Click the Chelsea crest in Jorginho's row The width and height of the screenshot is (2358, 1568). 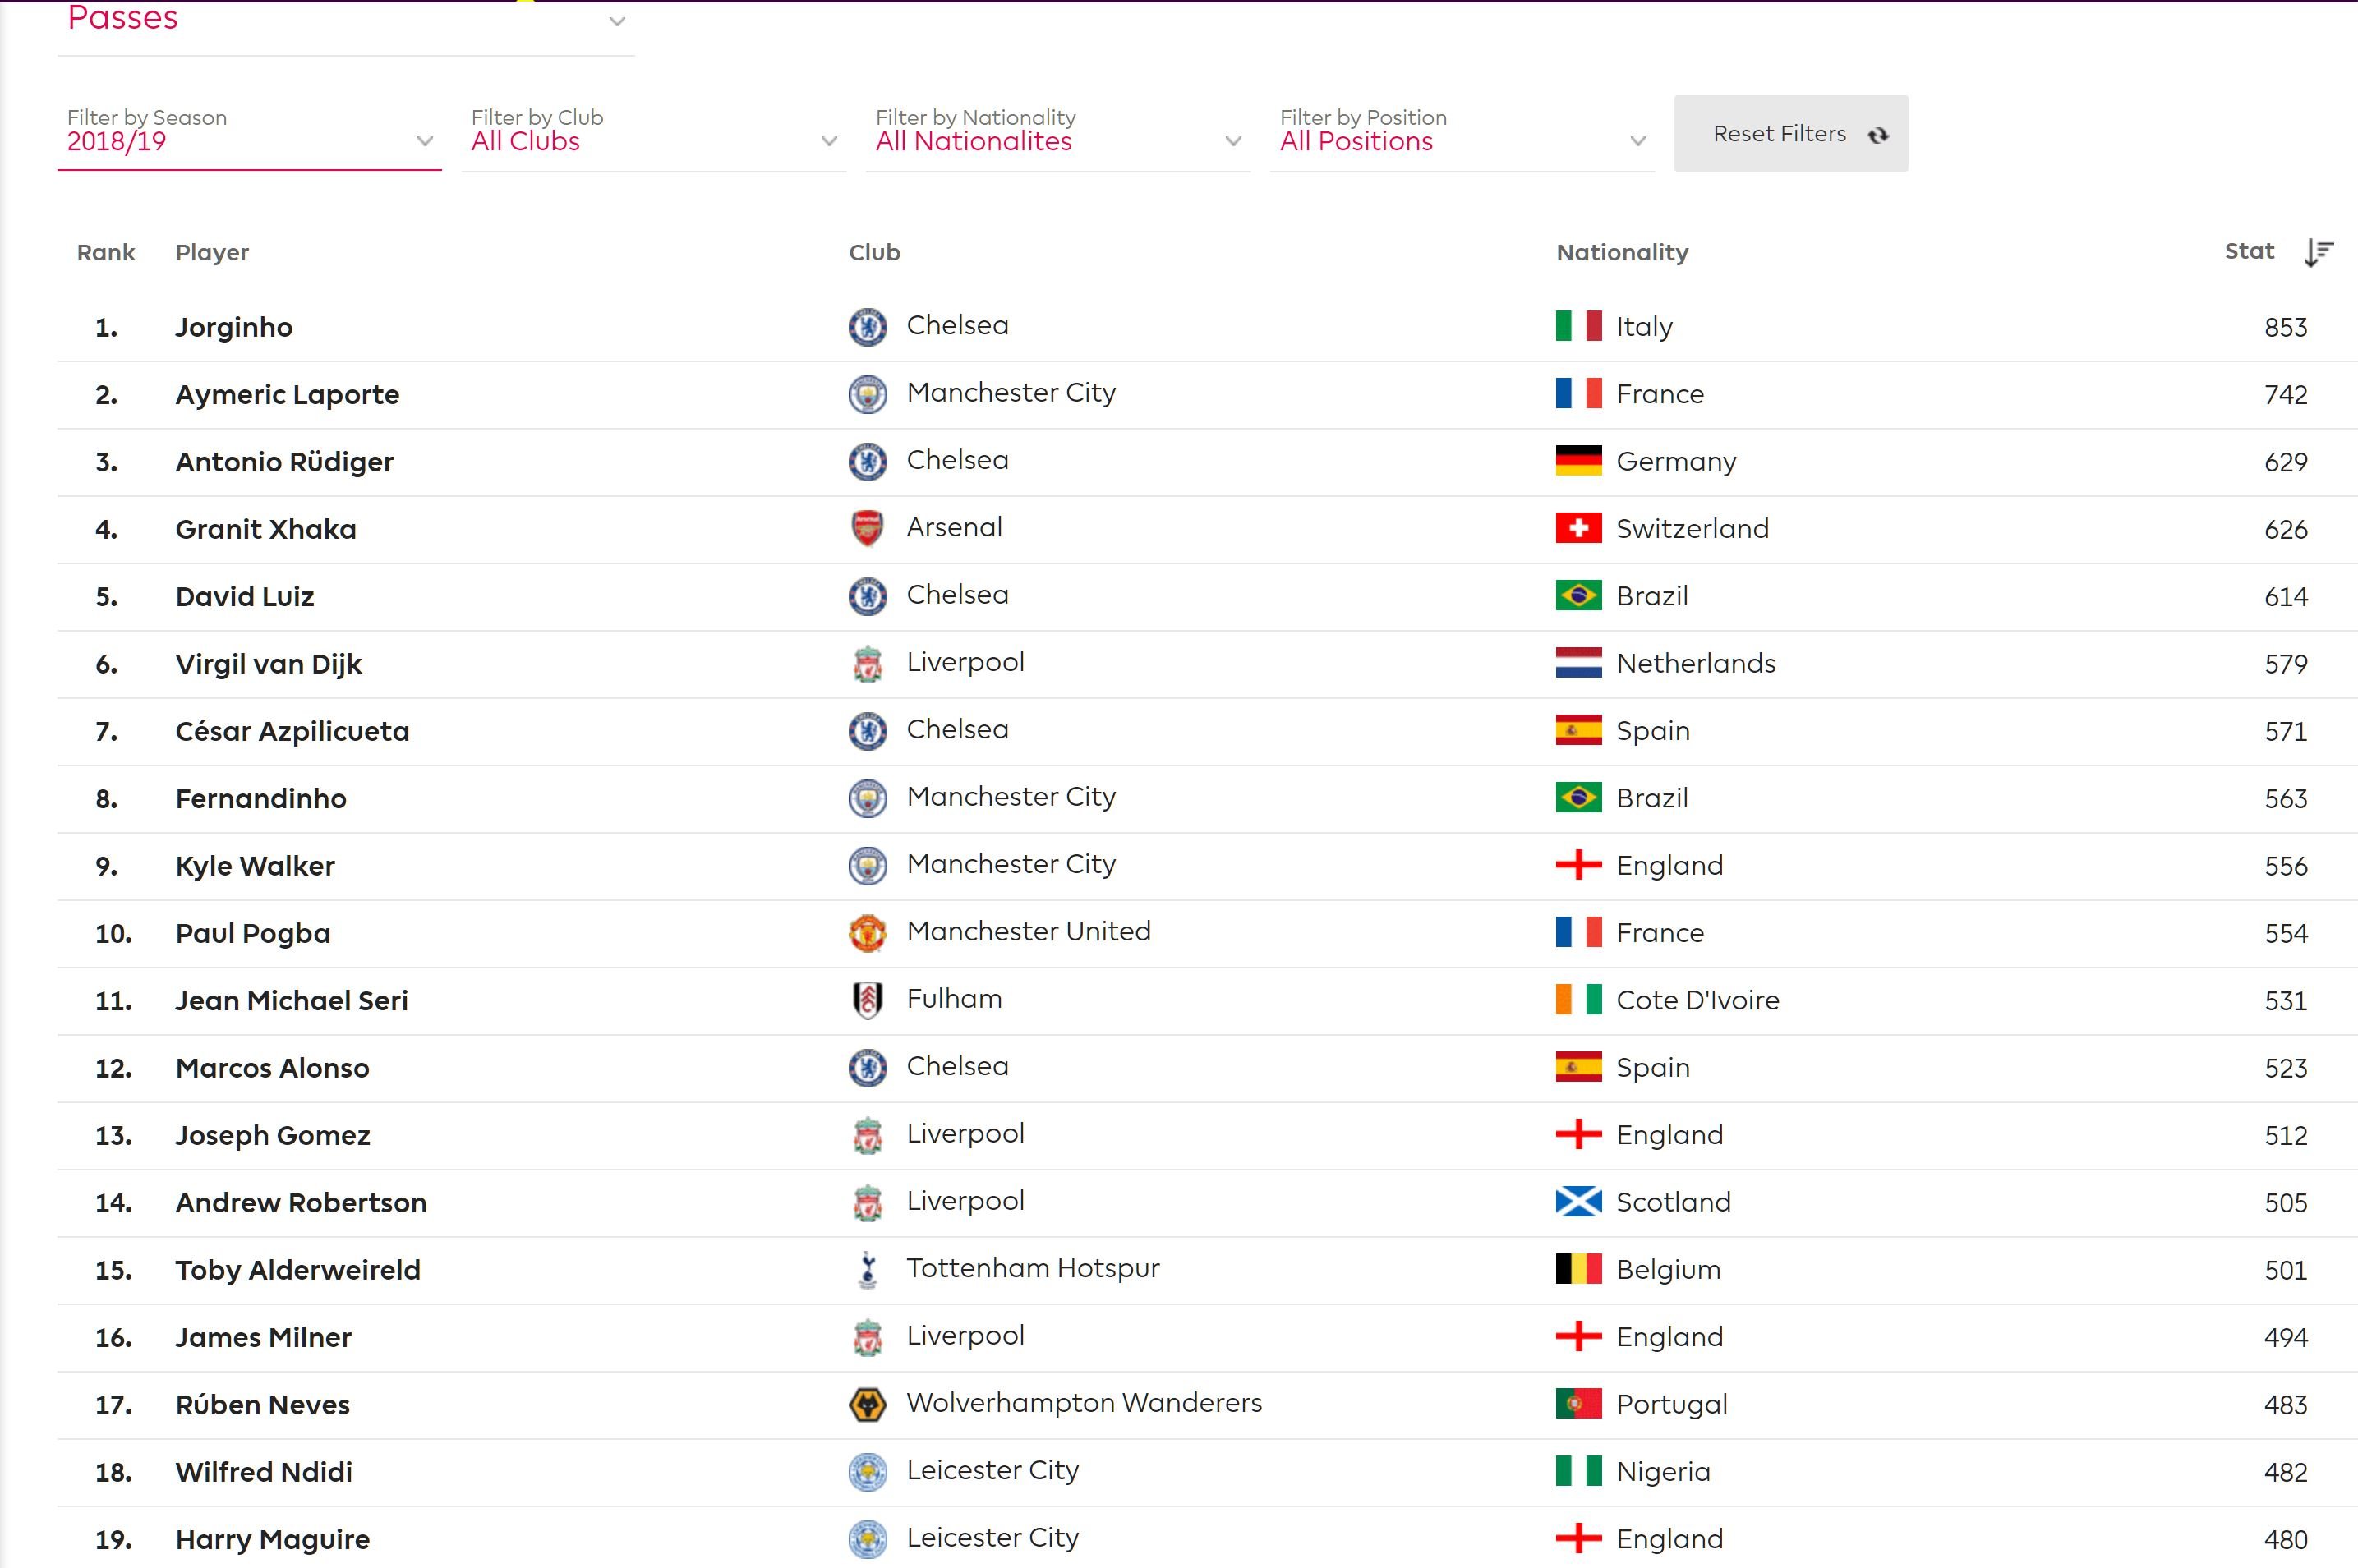[x=867, y=327]
